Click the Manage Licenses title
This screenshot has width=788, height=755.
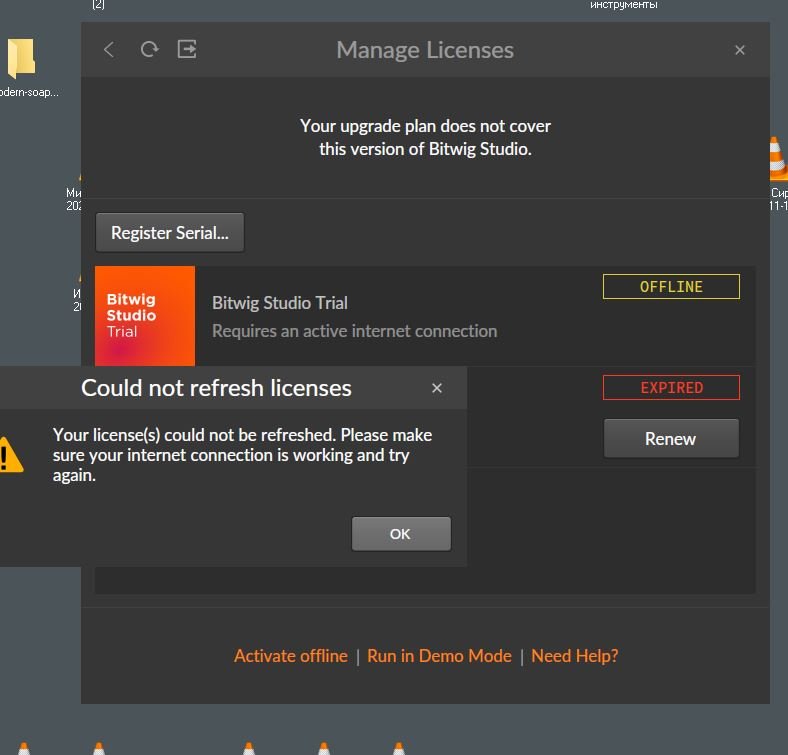click(425, 50)
